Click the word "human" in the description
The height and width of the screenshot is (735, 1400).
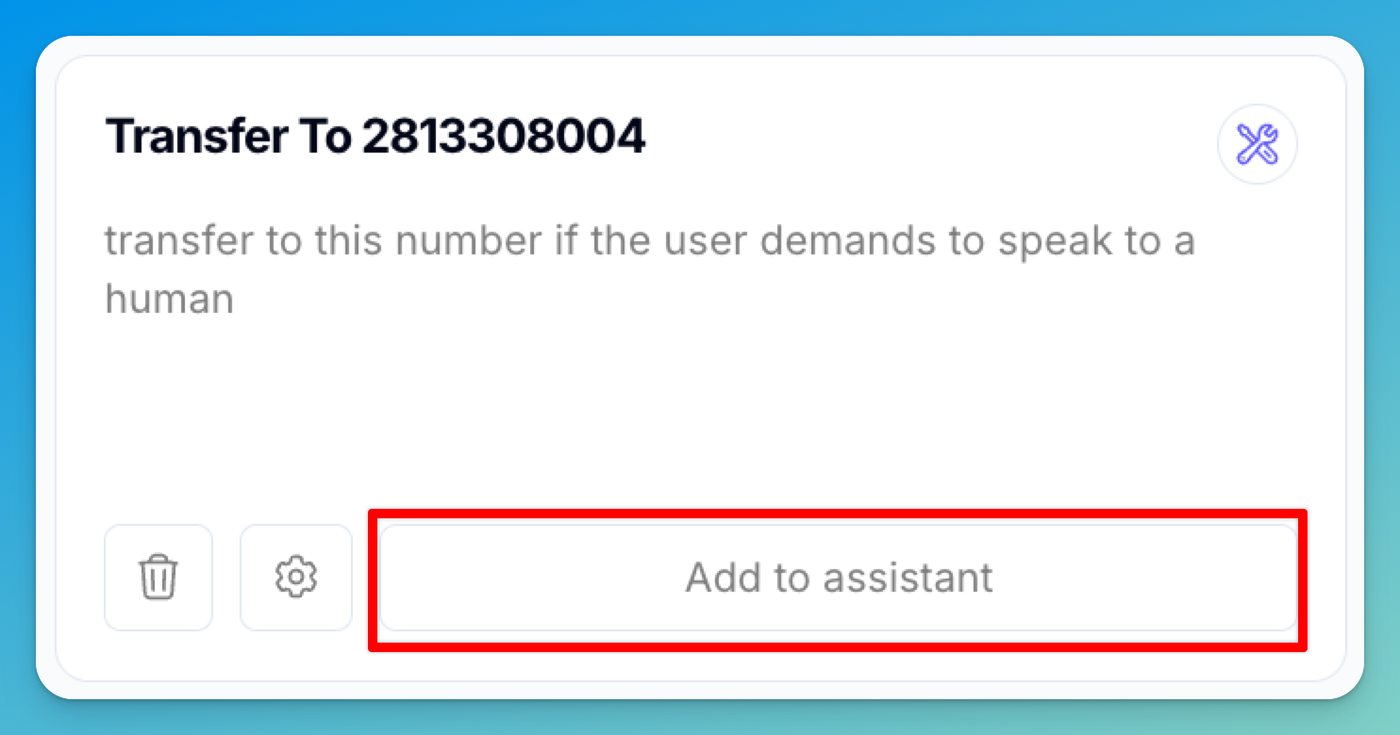coord(169,299)
